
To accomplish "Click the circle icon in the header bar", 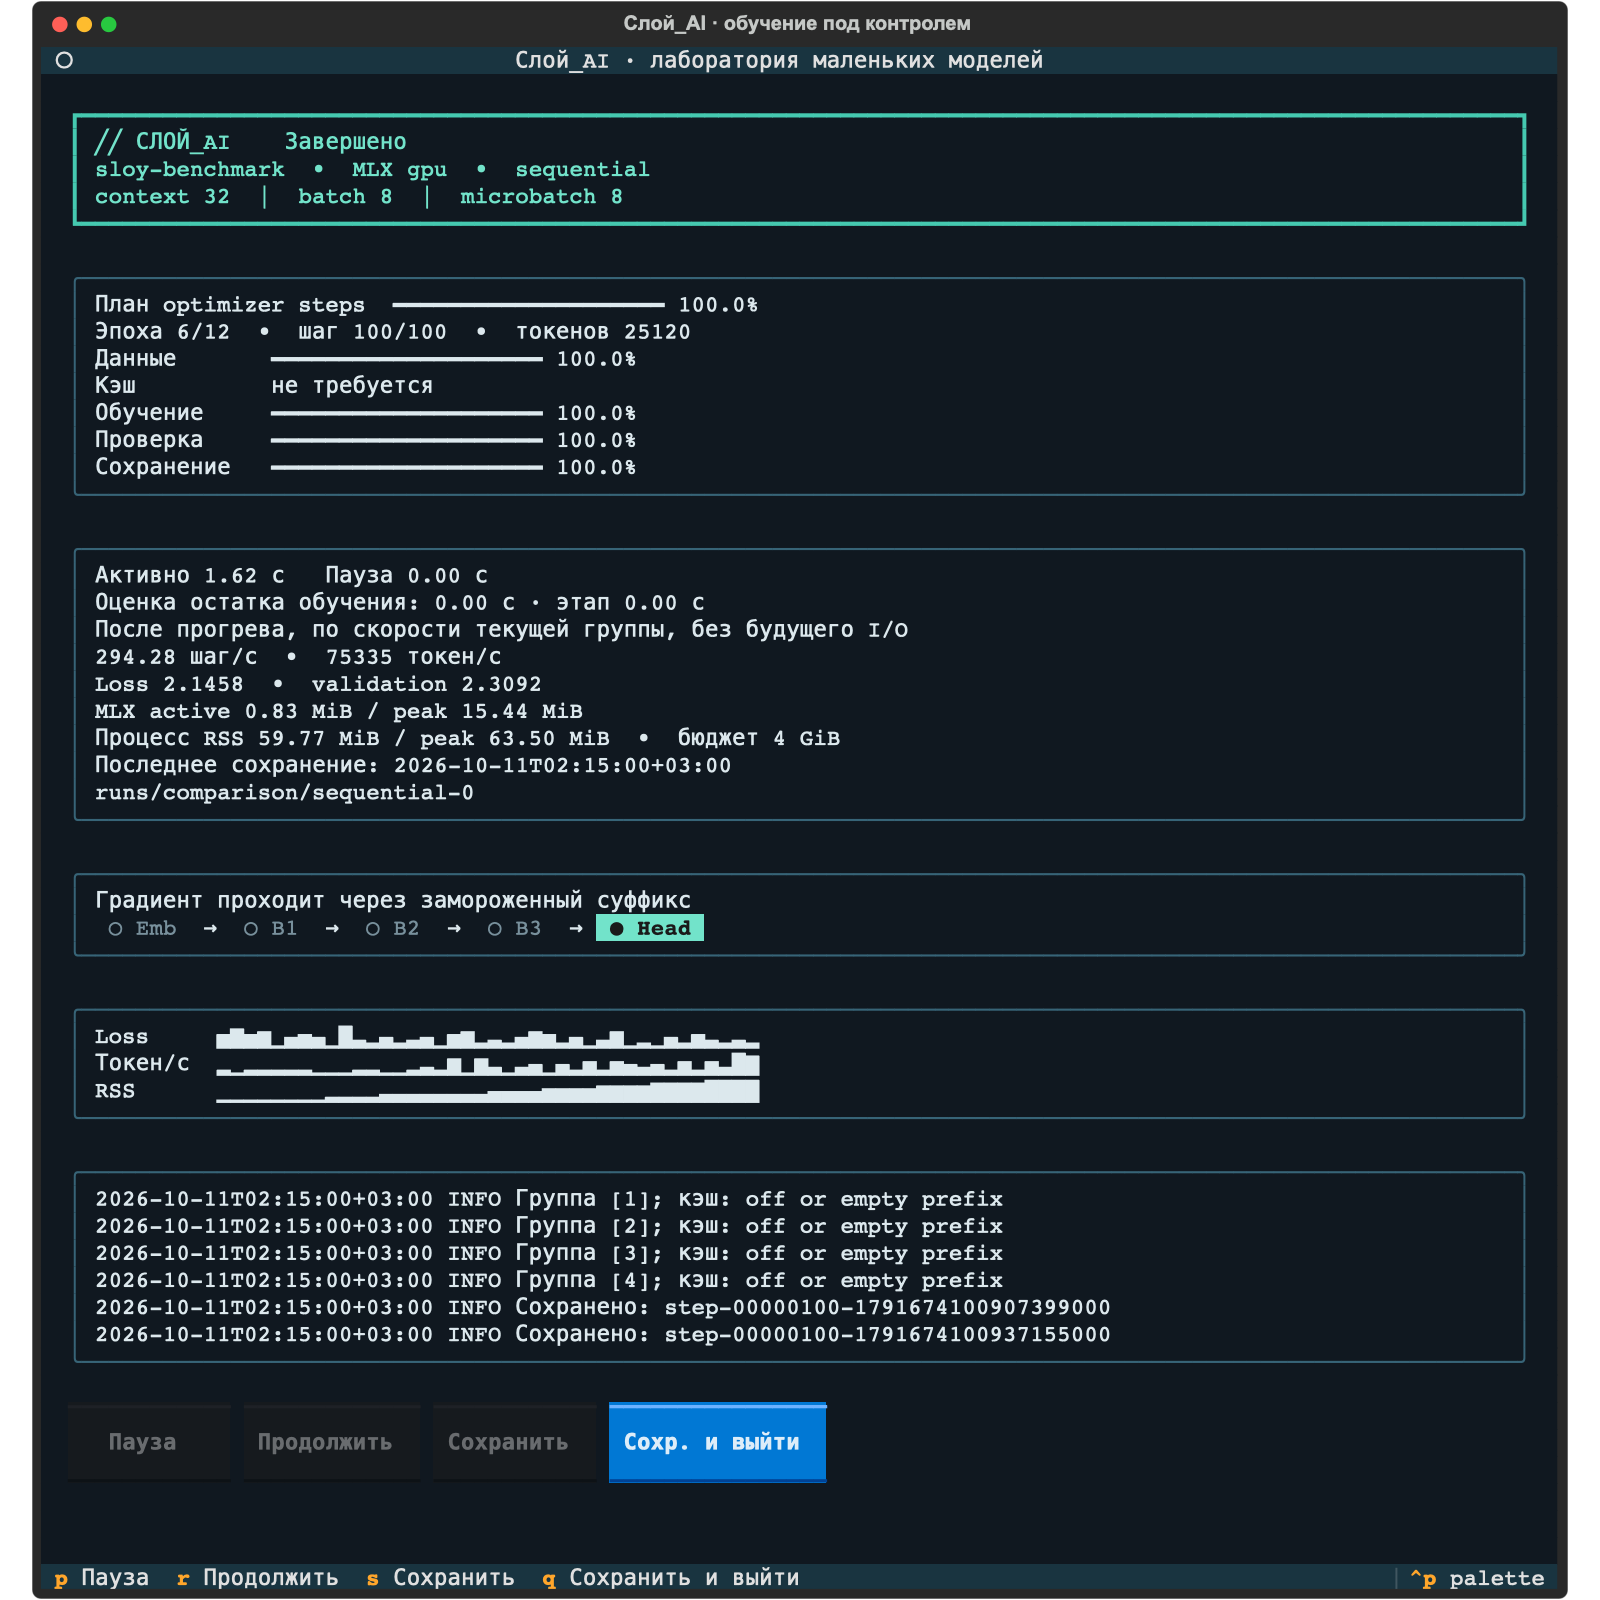I will pos(64,60).
